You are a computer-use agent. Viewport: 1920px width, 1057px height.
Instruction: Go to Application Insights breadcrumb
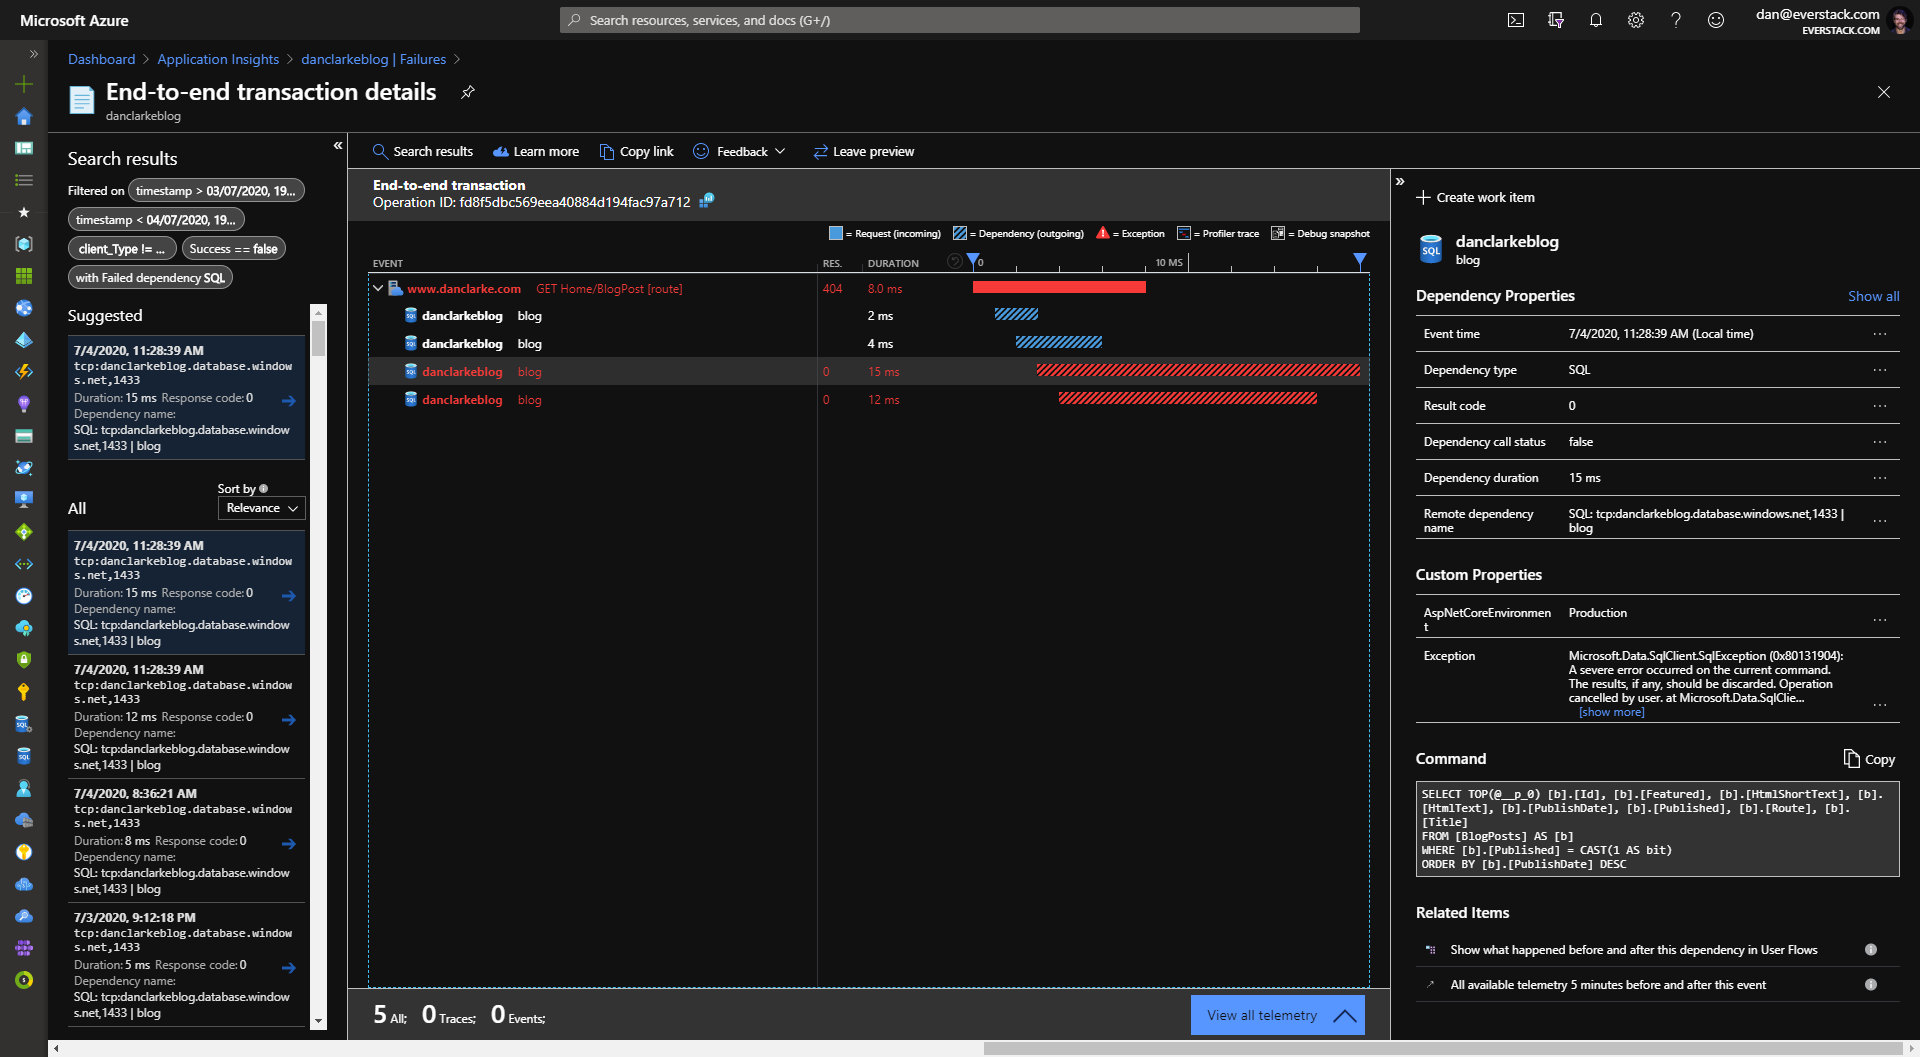click(x=218, y=59)
